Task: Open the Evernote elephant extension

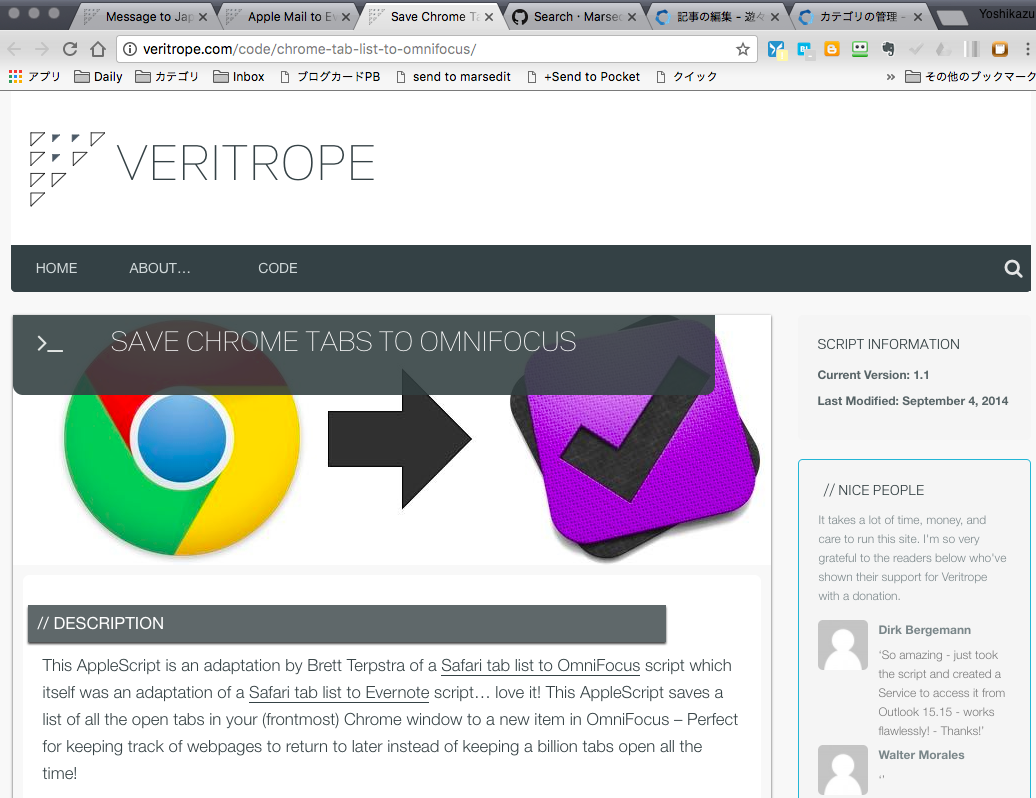Action: coord(888,49)
